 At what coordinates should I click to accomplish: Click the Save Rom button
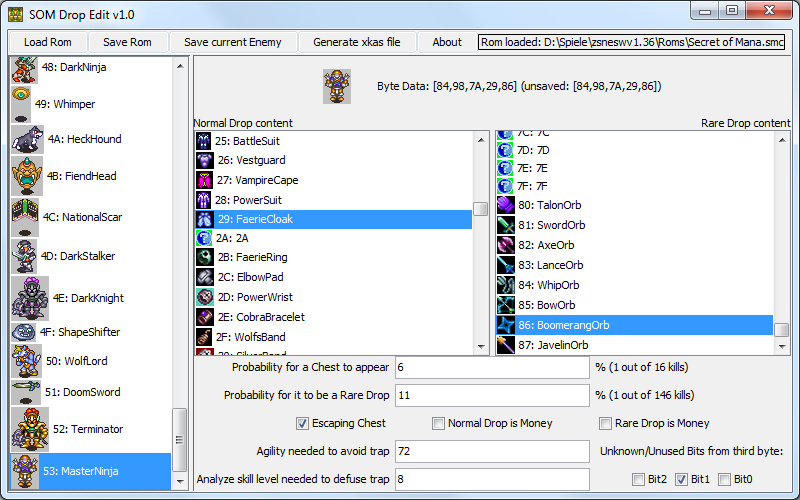click(128, 42)
